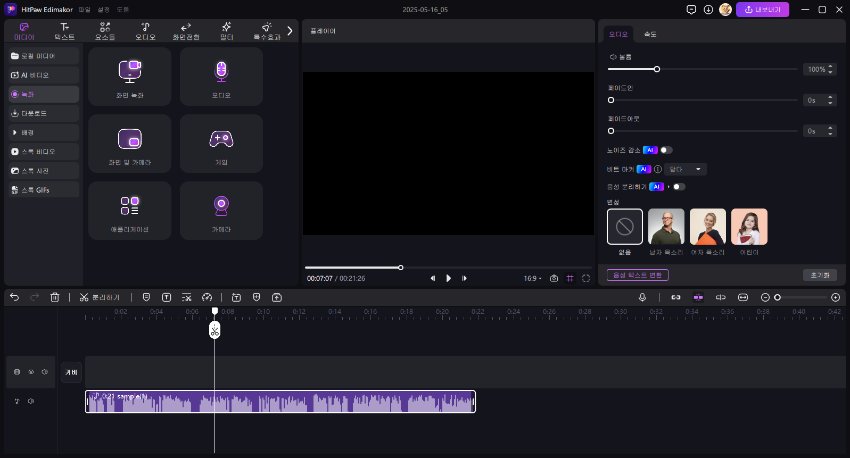
Task: Open the Media tab in the top toolbar
Action: coord(24,31)
